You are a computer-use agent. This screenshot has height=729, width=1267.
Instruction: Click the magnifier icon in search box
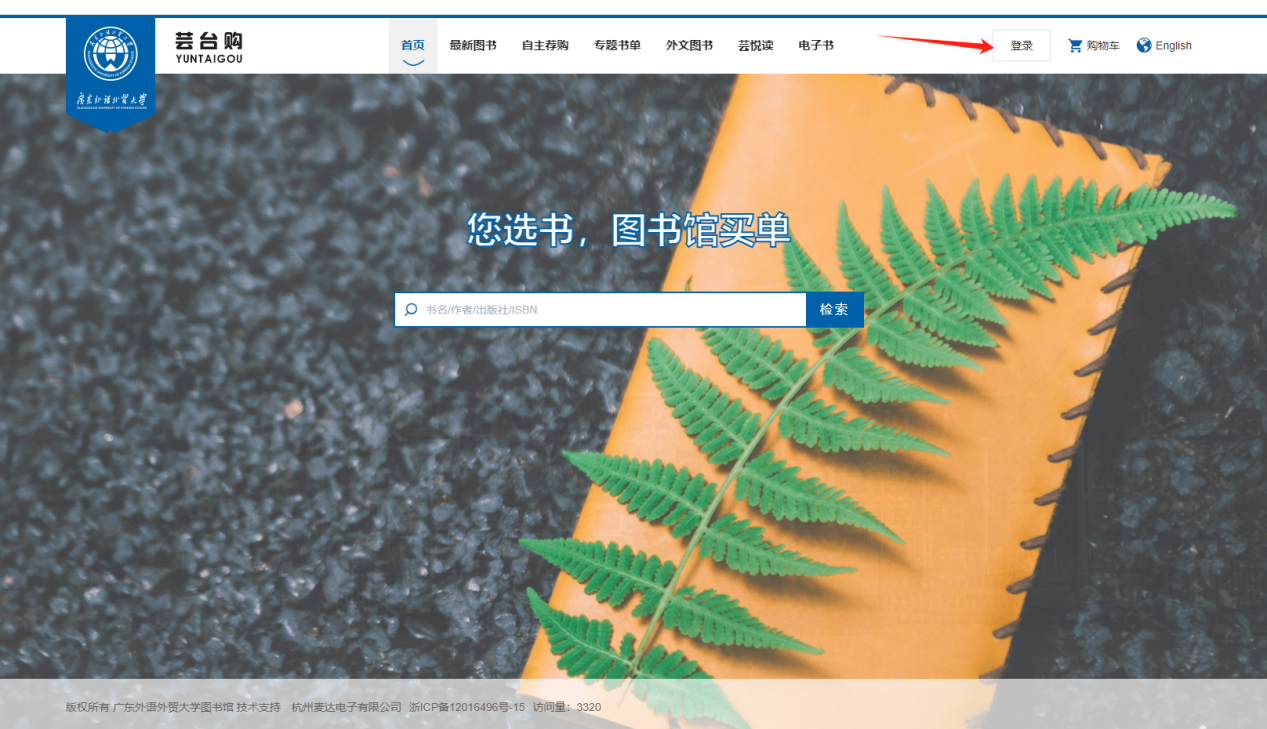(x=411, y=310)
